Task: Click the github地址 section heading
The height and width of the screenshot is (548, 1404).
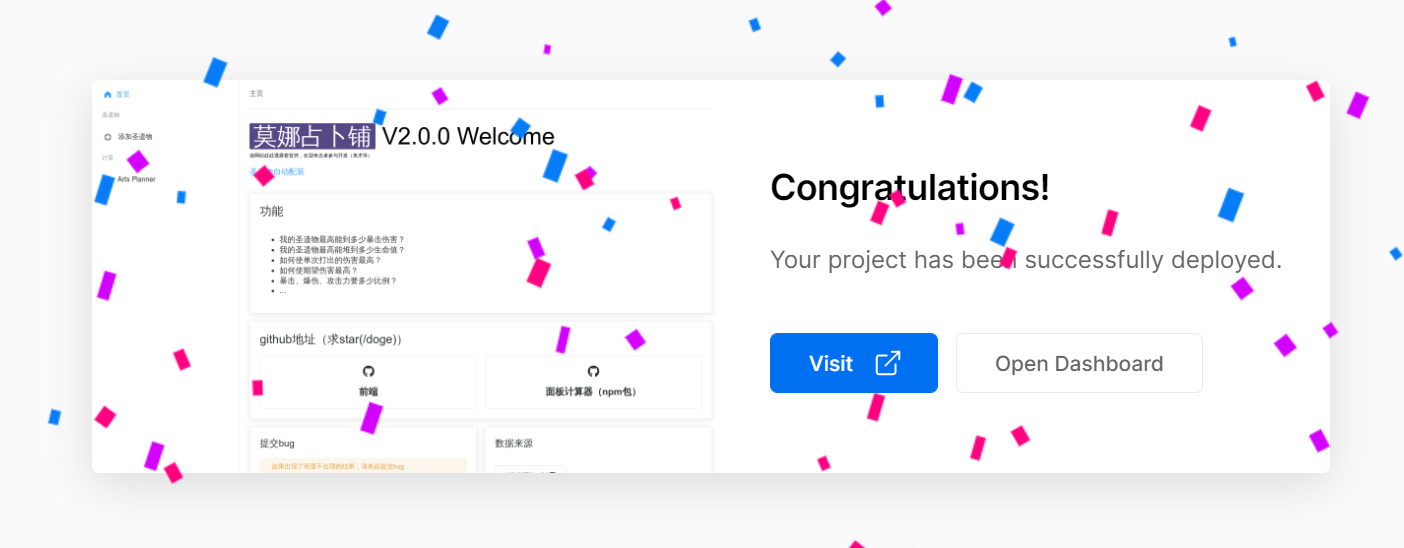Action: 331,340
